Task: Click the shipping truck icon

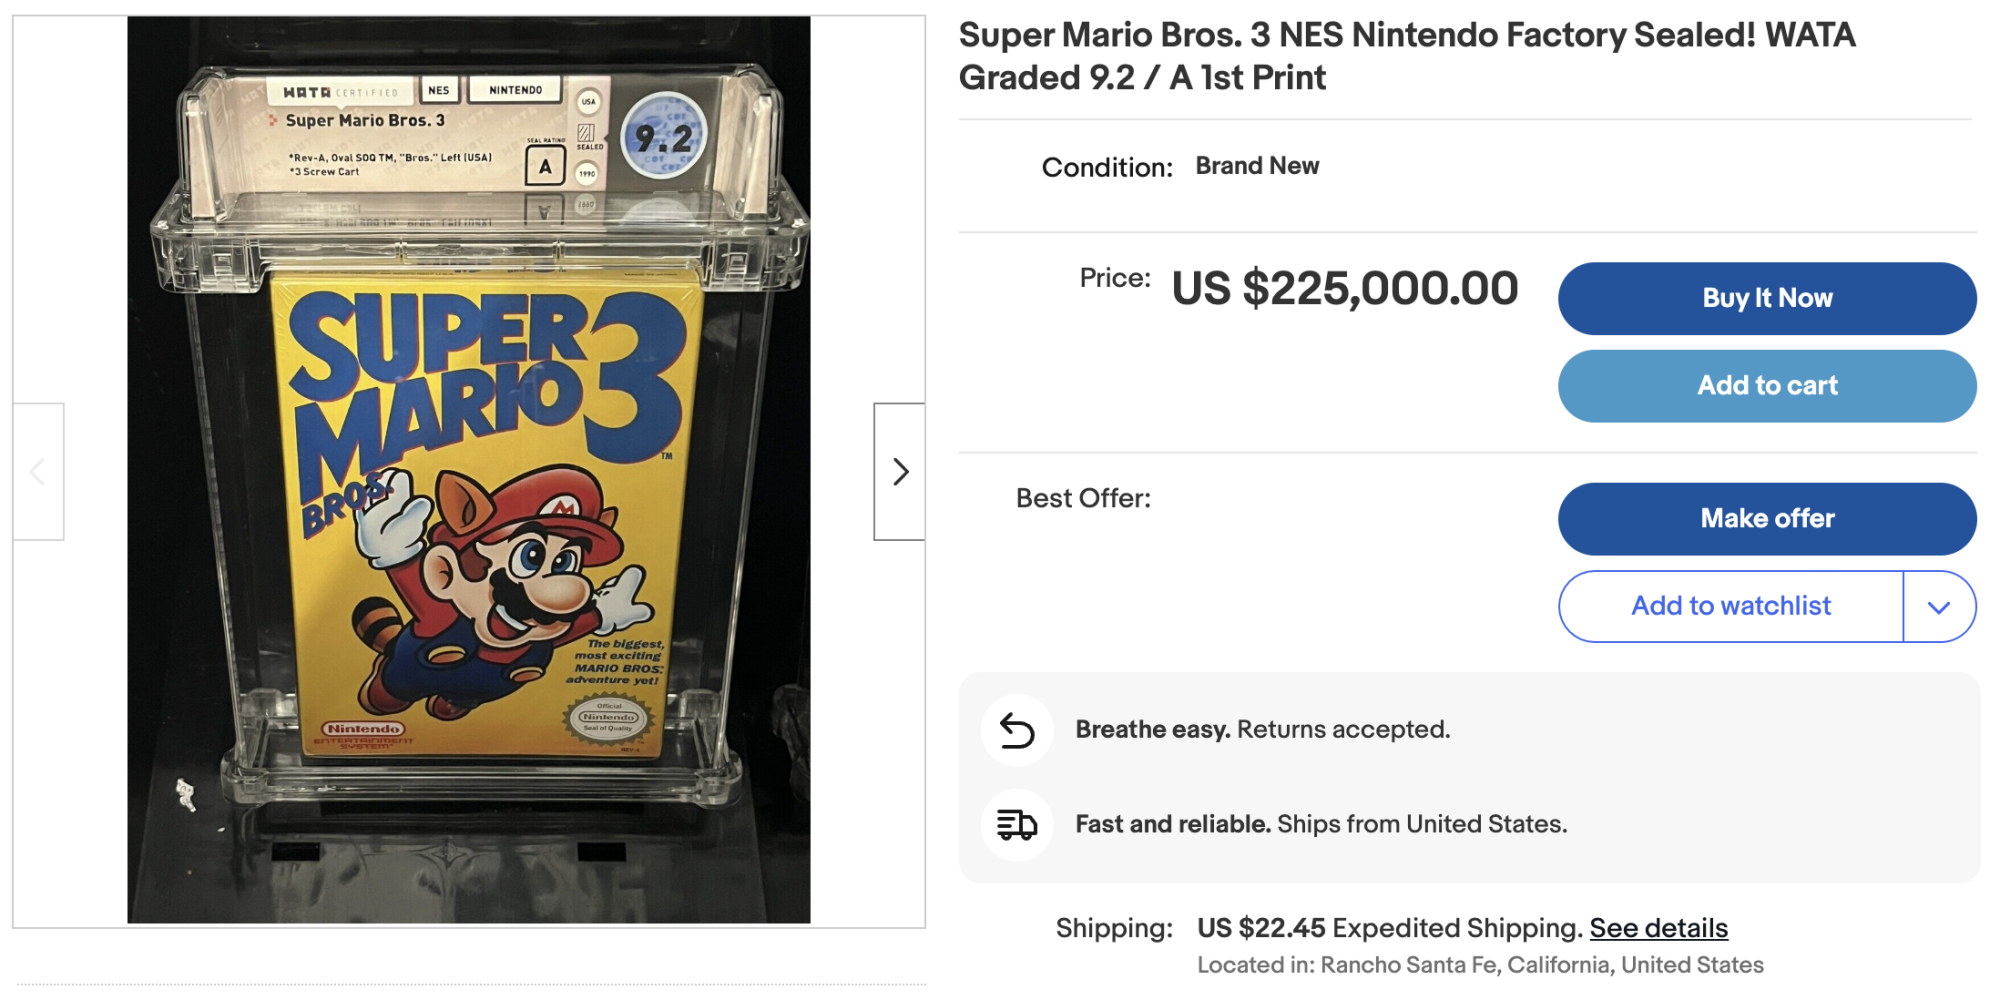Action: [x=1017, y=825]
